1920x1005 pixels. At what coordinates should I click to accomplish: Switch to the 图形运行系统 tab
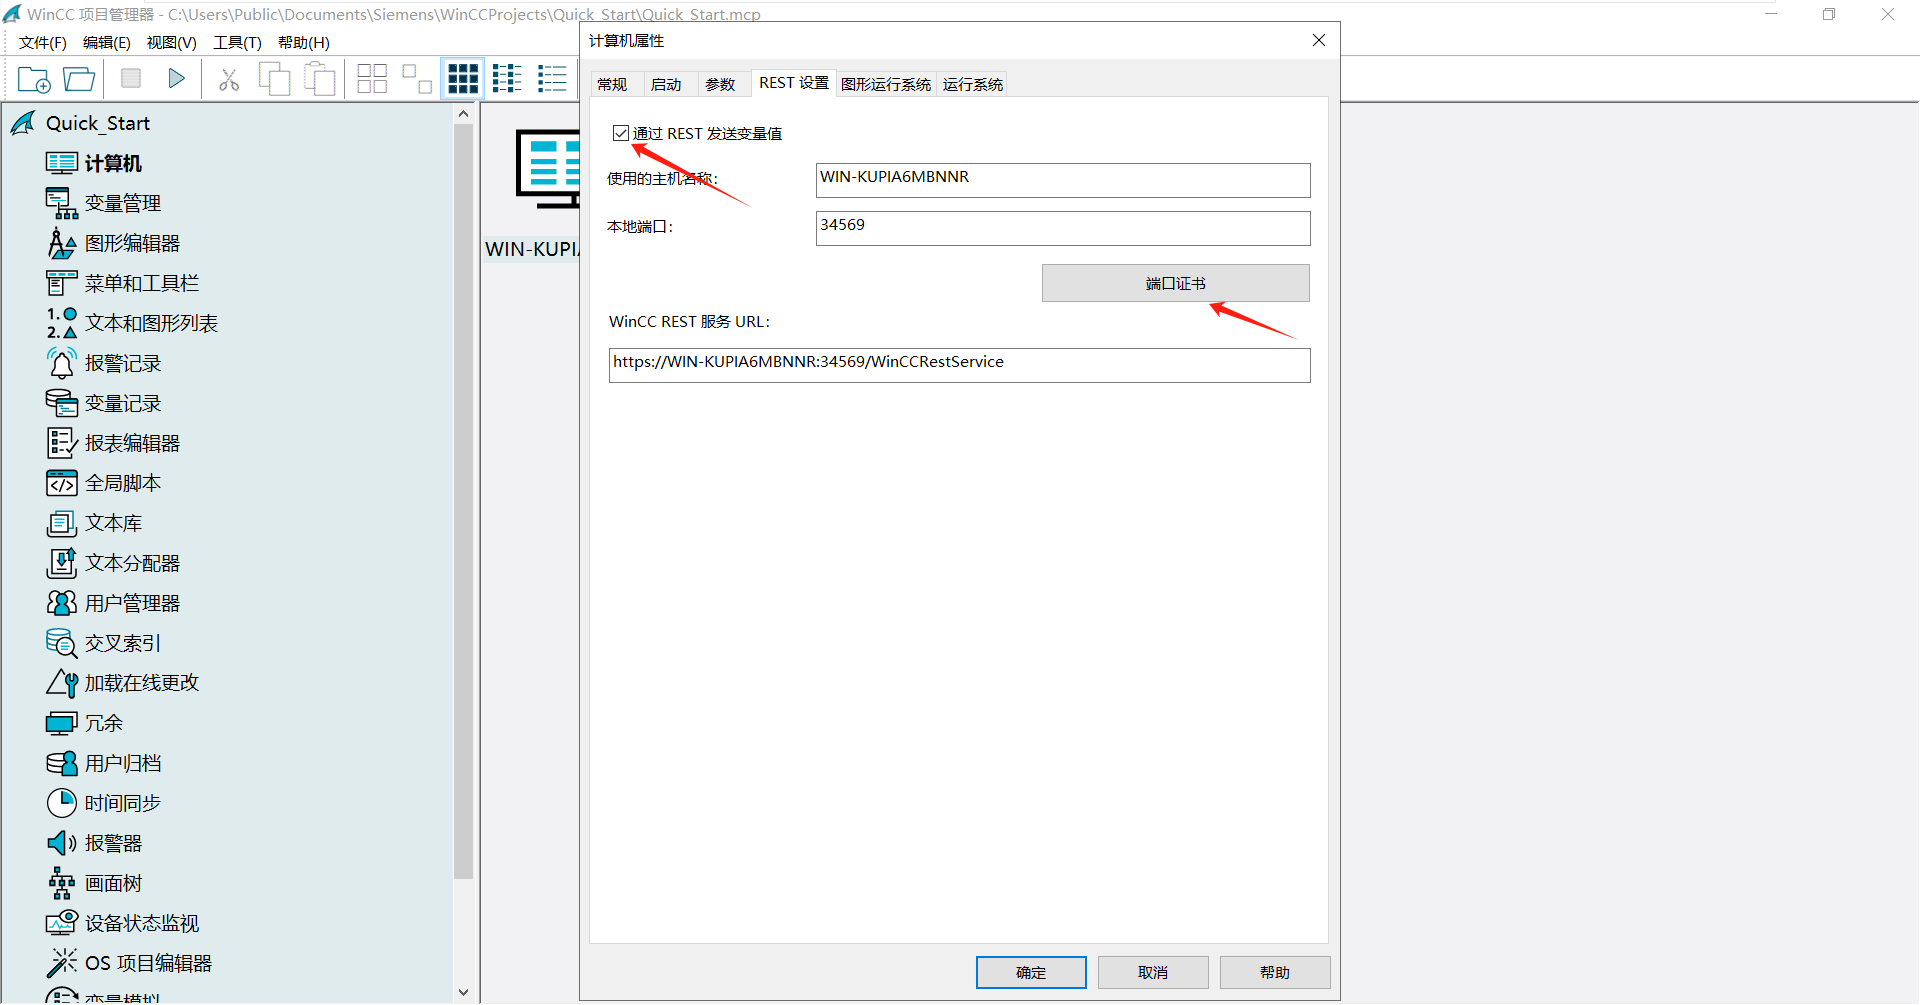(886, 84)
